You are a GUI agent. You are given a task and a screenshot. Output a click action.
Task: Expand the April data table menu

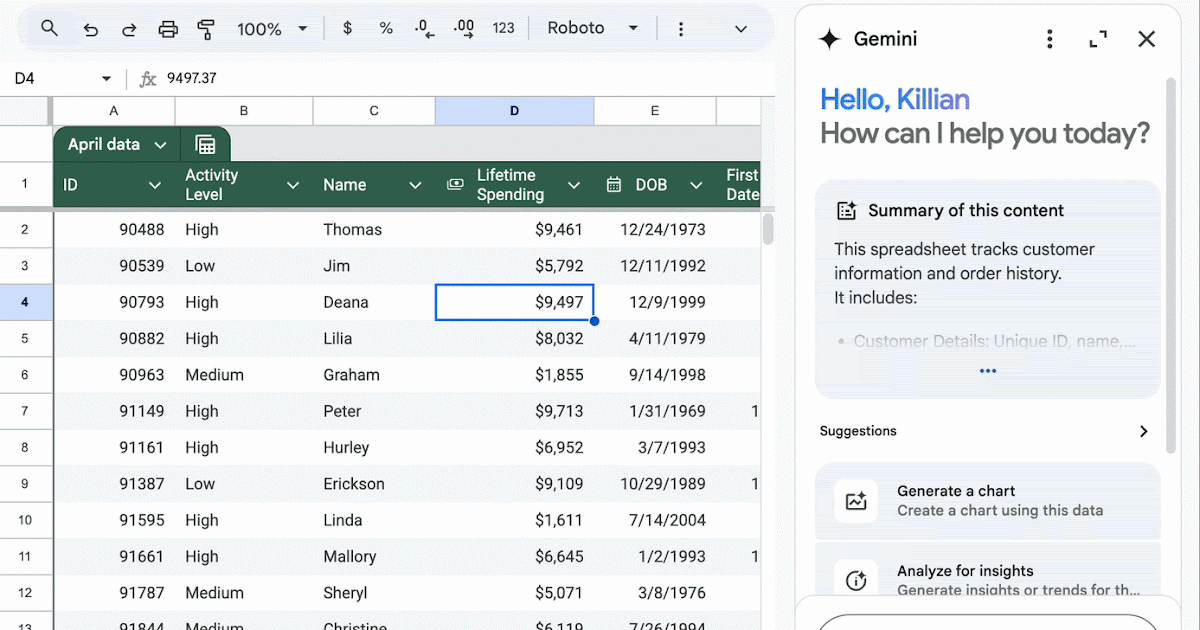click(x=160, y=146)
